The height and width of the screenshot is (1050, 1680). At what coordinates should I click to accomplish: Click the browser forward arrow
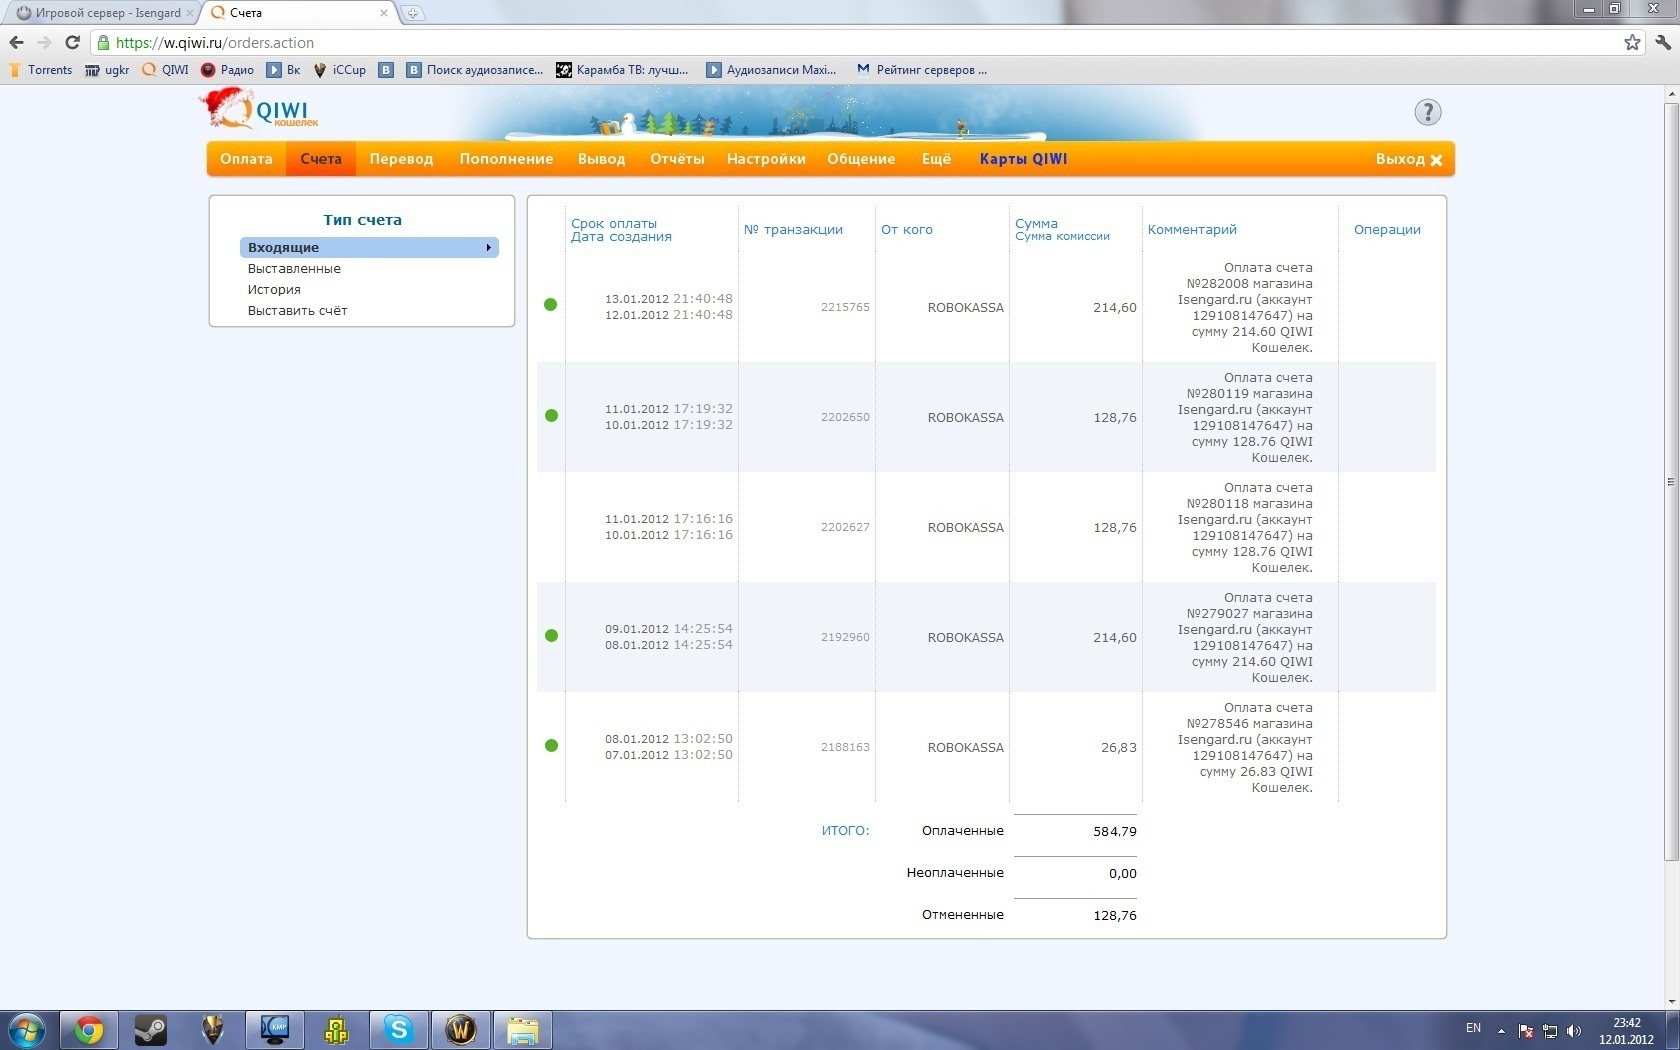[44, 42]
